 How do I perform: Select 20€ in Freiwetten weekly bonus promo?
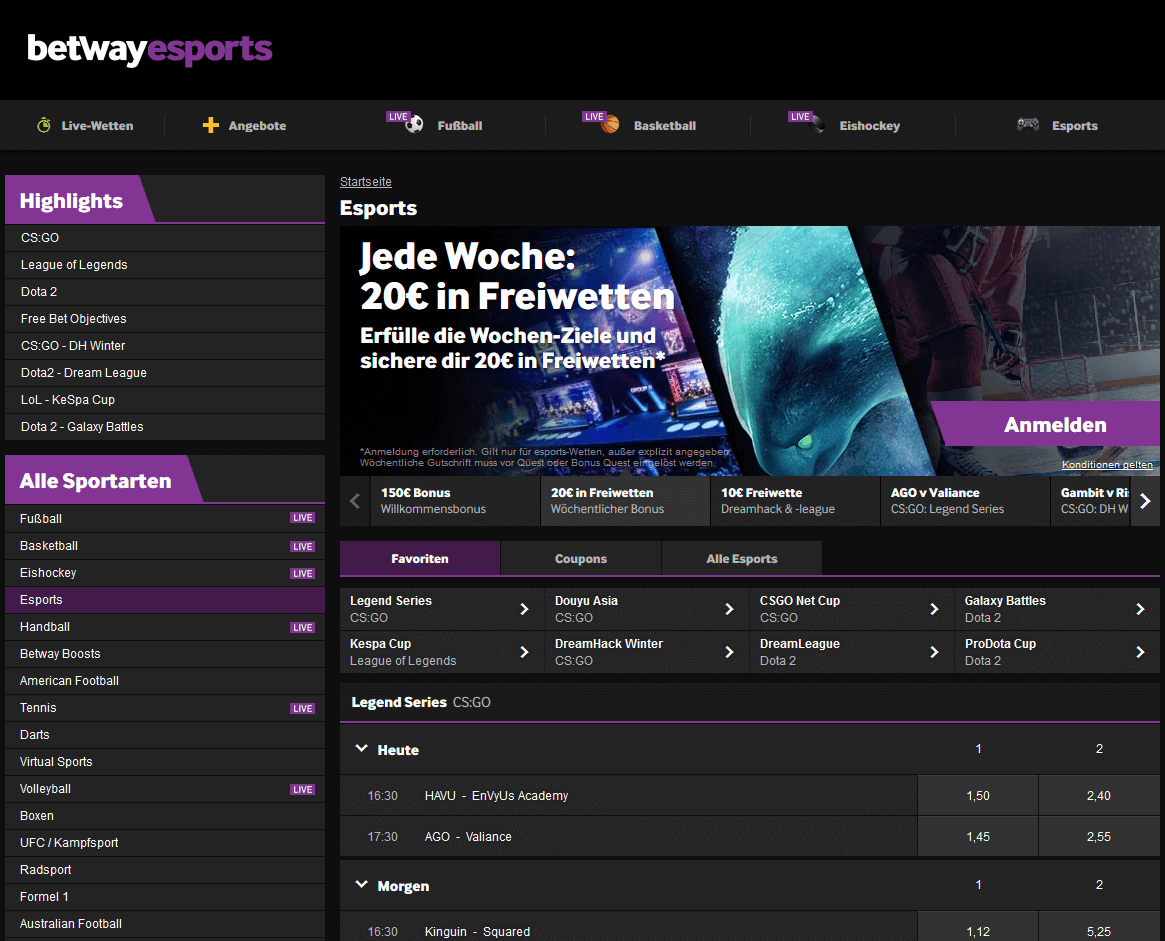click(625, 501)
